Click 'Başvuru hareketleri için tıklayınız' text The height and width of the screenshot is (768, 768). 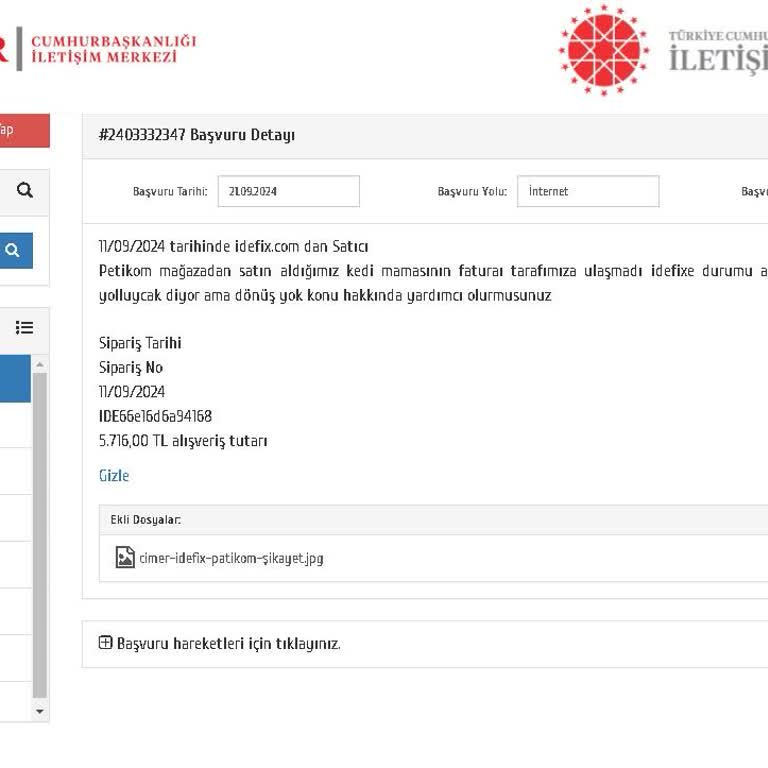229,643
